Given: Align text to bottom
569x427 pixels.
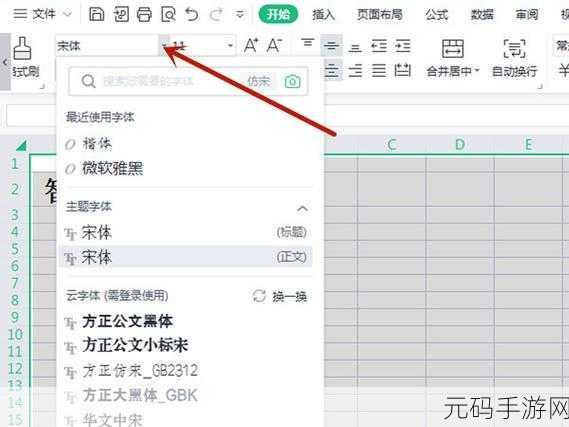Looking at the screenshot, I should tap(355, 47).
